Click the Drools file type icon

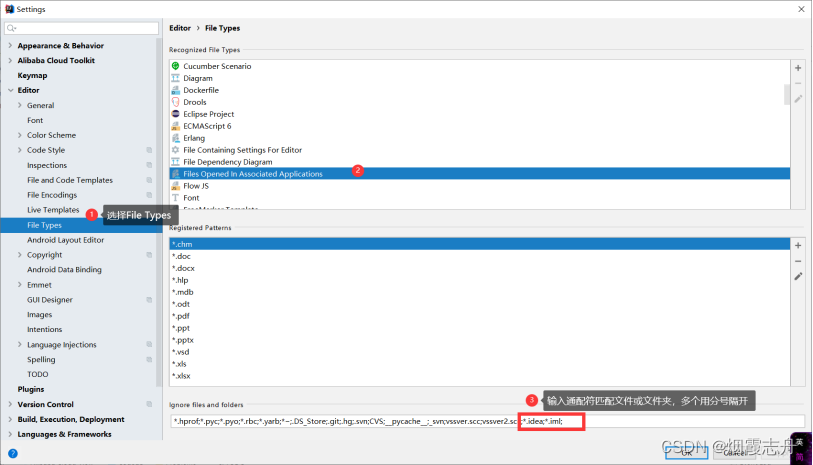point(175,102)
